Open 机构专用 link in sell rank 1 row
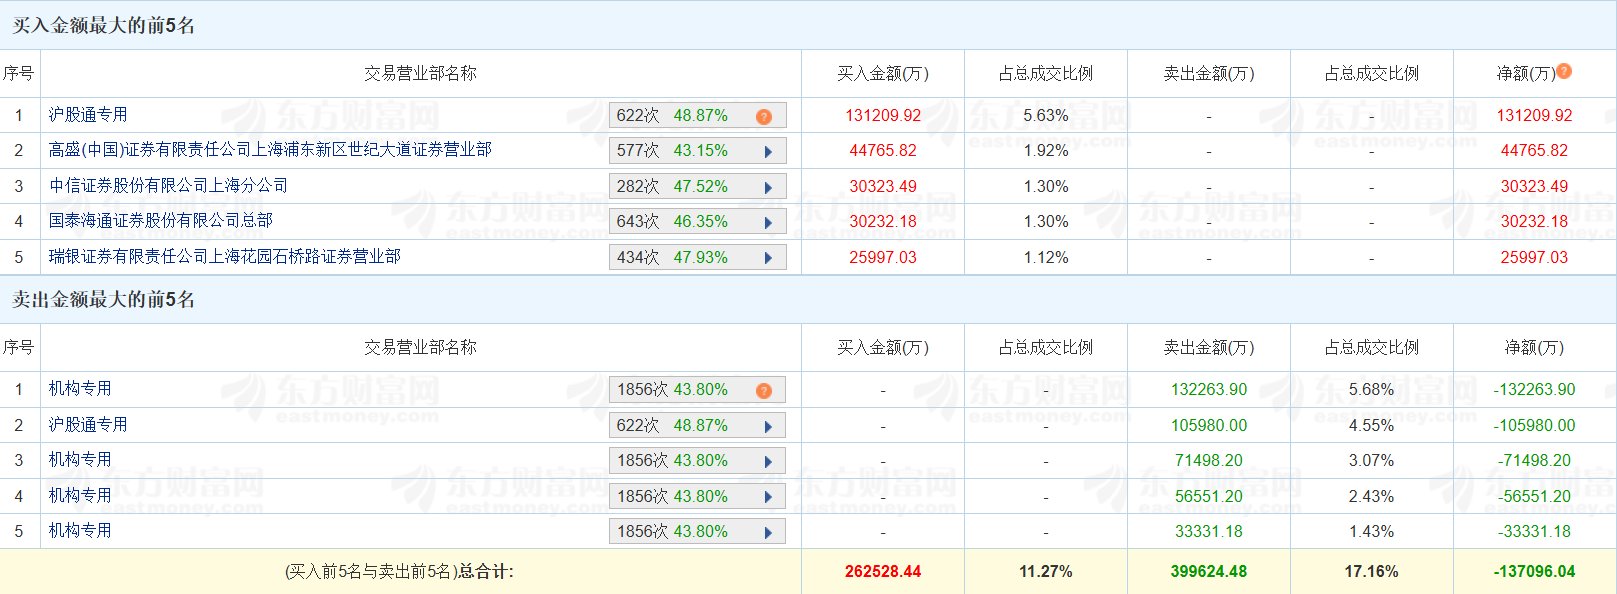Image resolution: width=1617 pixels, height=594 pixels. (80, 389)
